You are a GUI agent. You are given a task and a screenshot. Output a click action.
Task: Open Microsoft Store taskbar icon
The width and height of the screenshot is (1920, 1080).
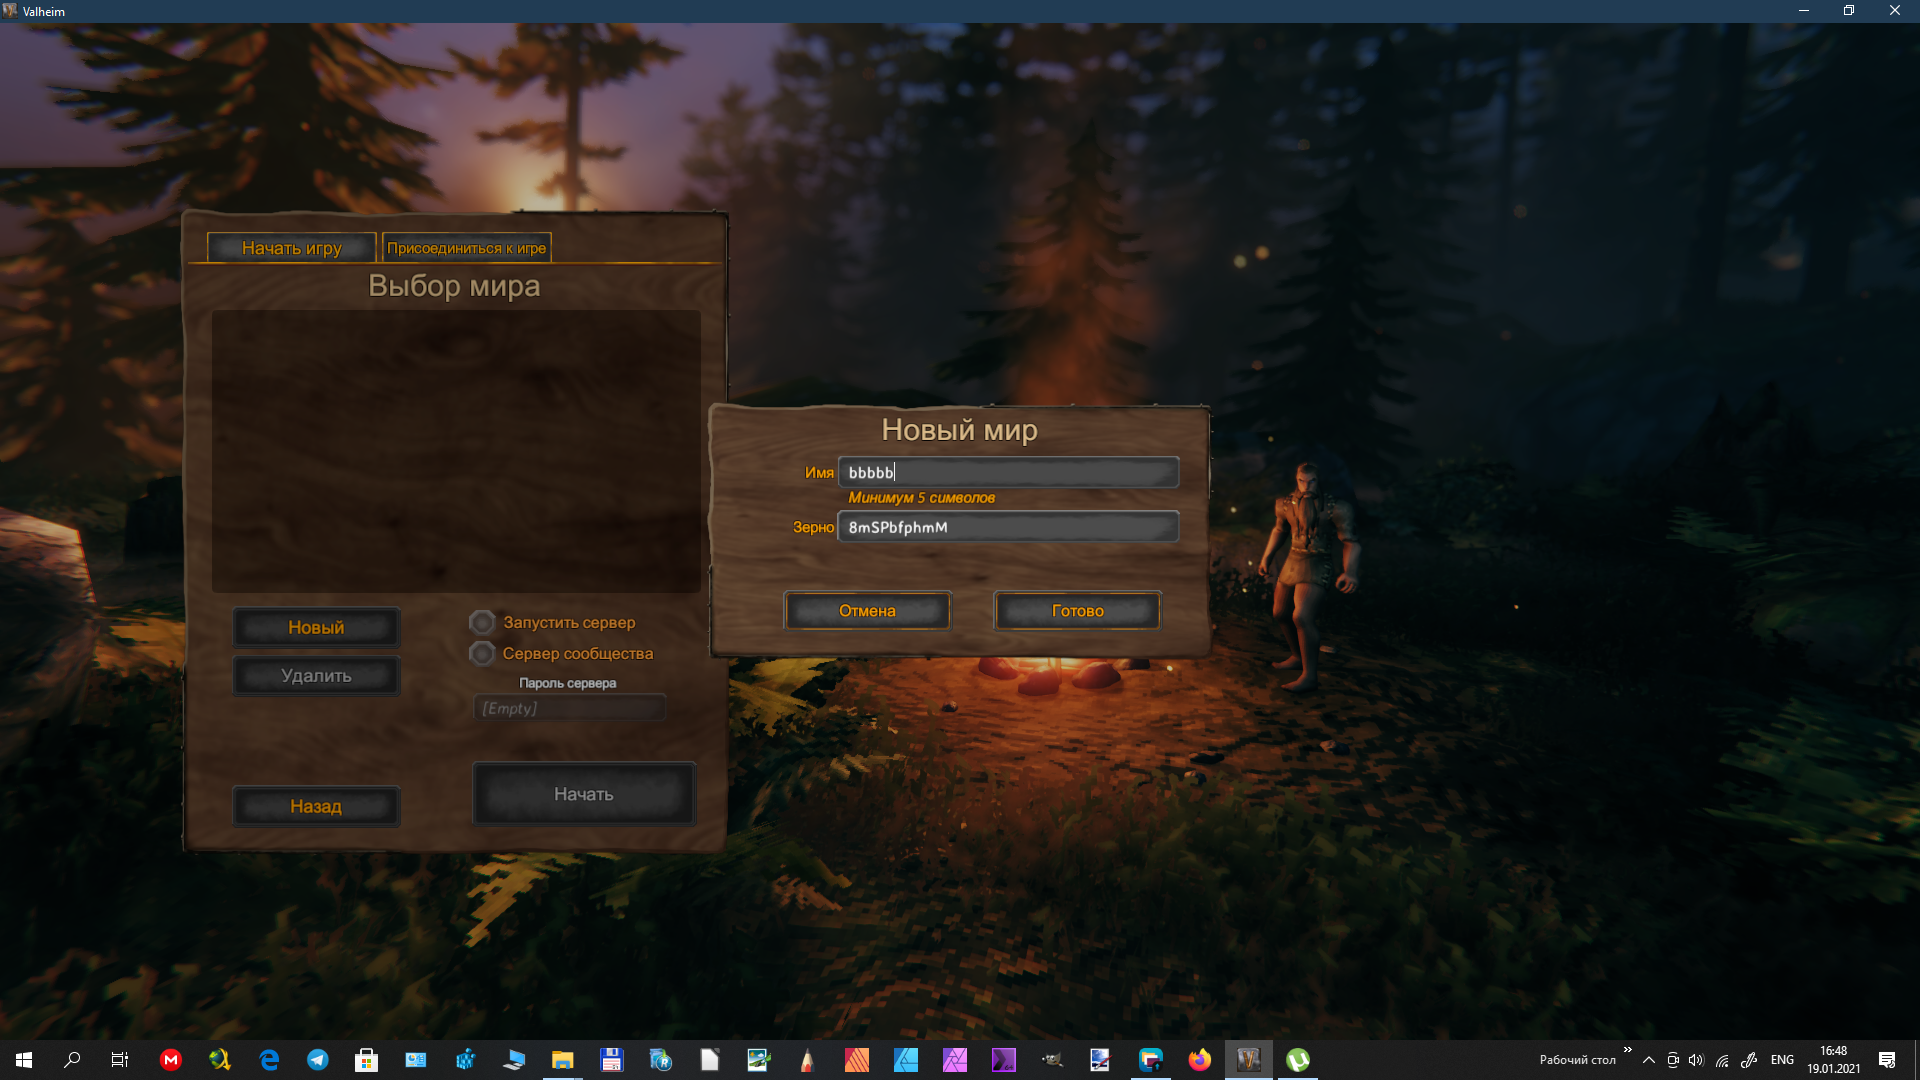click(366, 1060)
